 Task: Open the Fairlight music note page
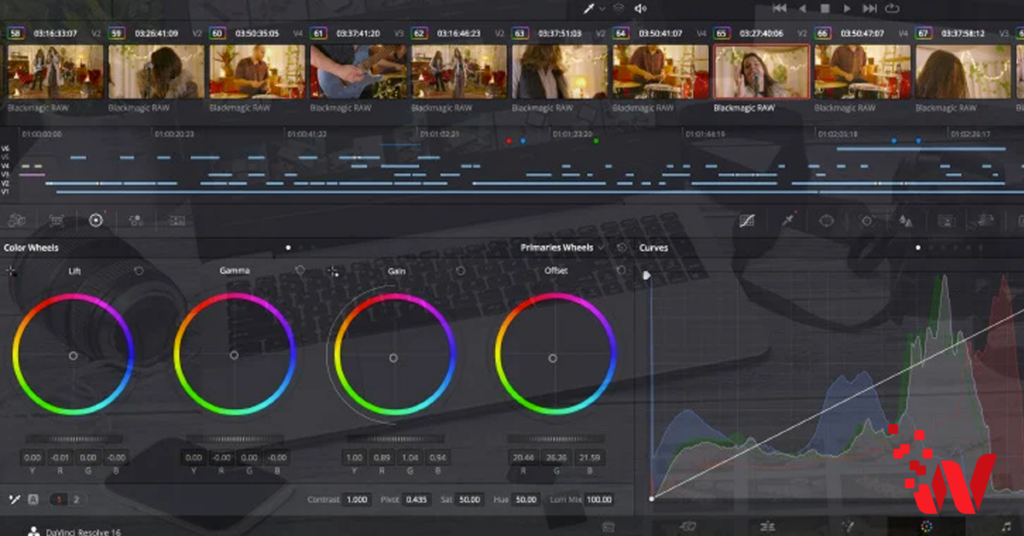(x=1006, y=526)
